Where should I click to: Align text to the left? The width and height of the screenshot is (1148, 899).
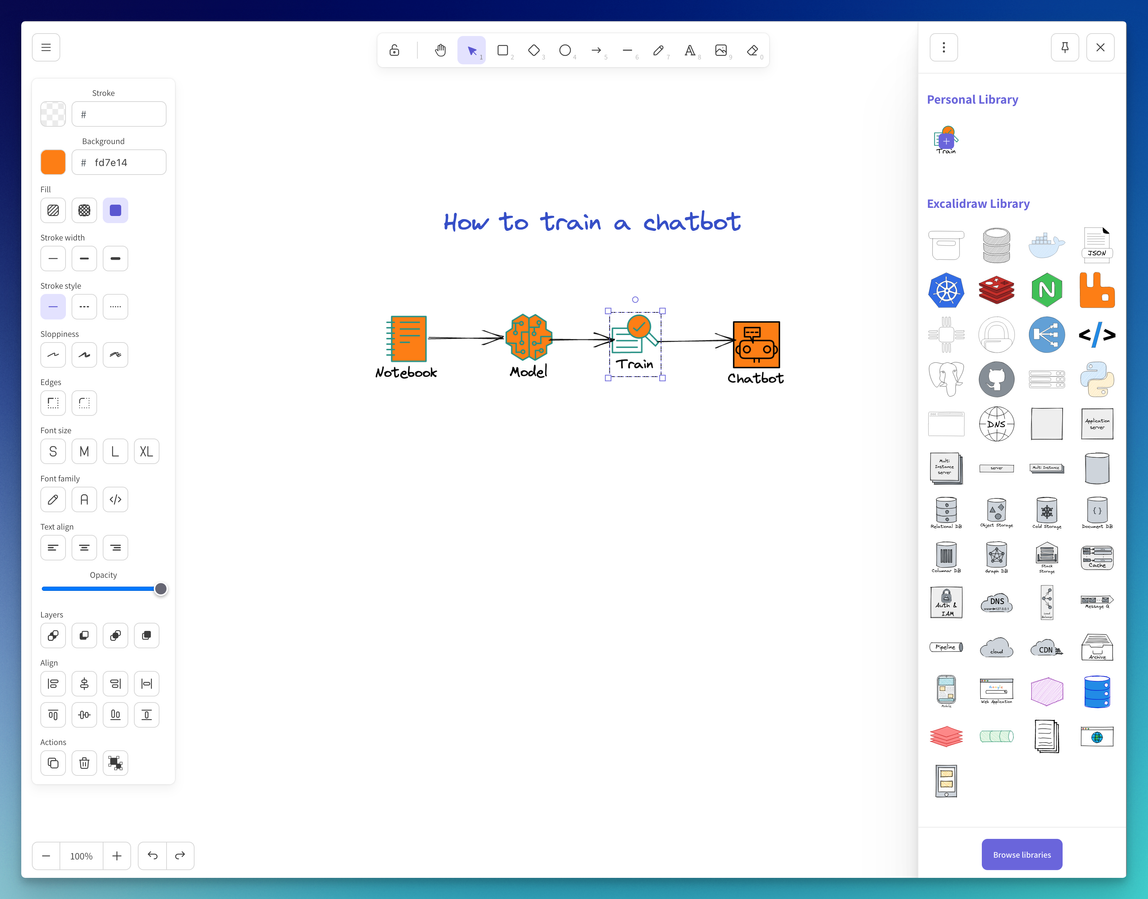[53, 548]
